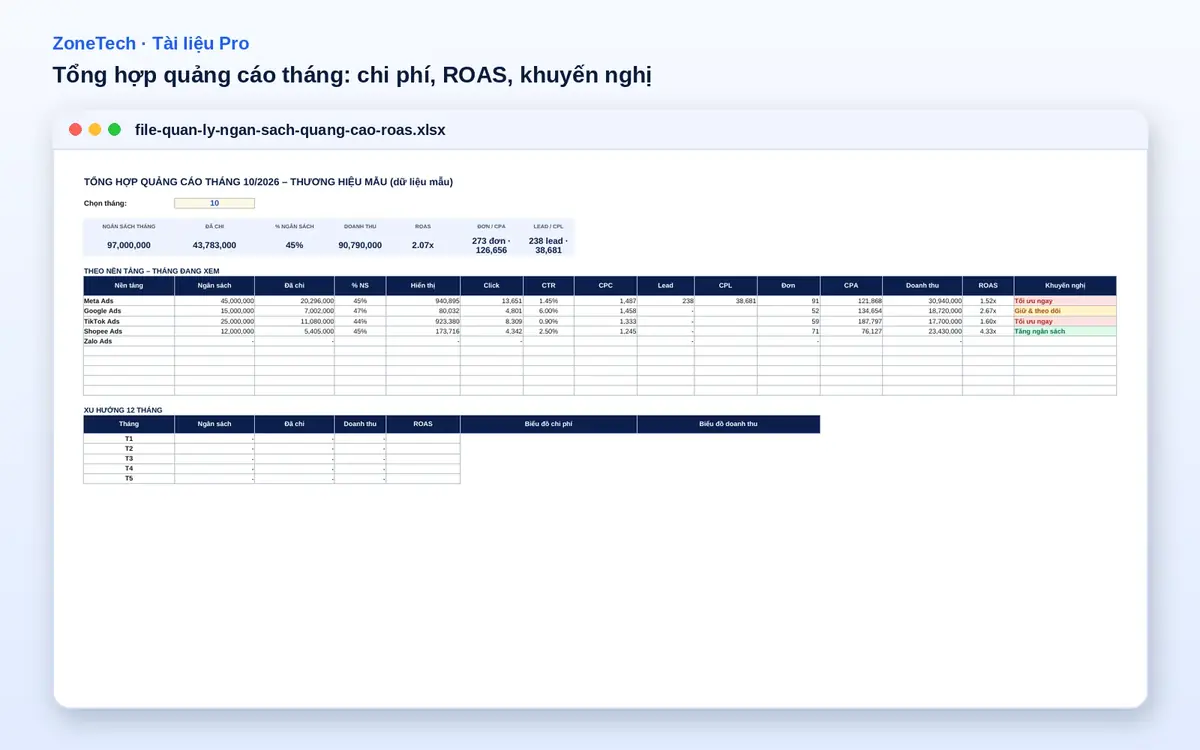Click the ZoneTech · Tài liệu Pro heading

click(x=151, y=44)
